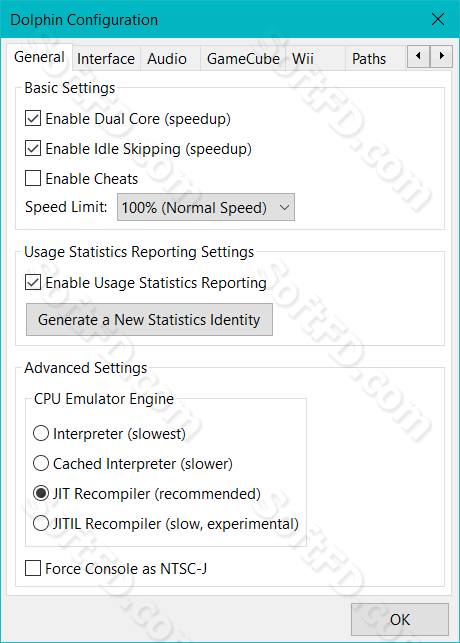Screen dimensions: 460x643
Task: Uncheck Enable Usage Statistics Reporting
Action: coord(33,283)
